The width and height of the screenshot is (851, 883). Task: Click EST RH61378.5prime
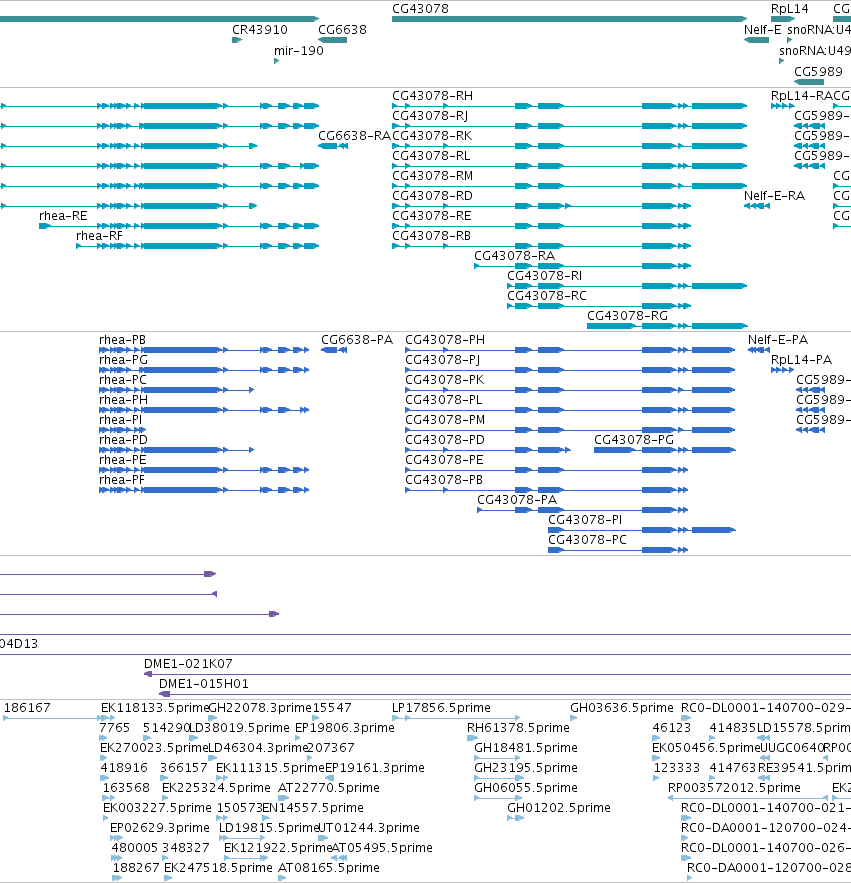(472, 738)
